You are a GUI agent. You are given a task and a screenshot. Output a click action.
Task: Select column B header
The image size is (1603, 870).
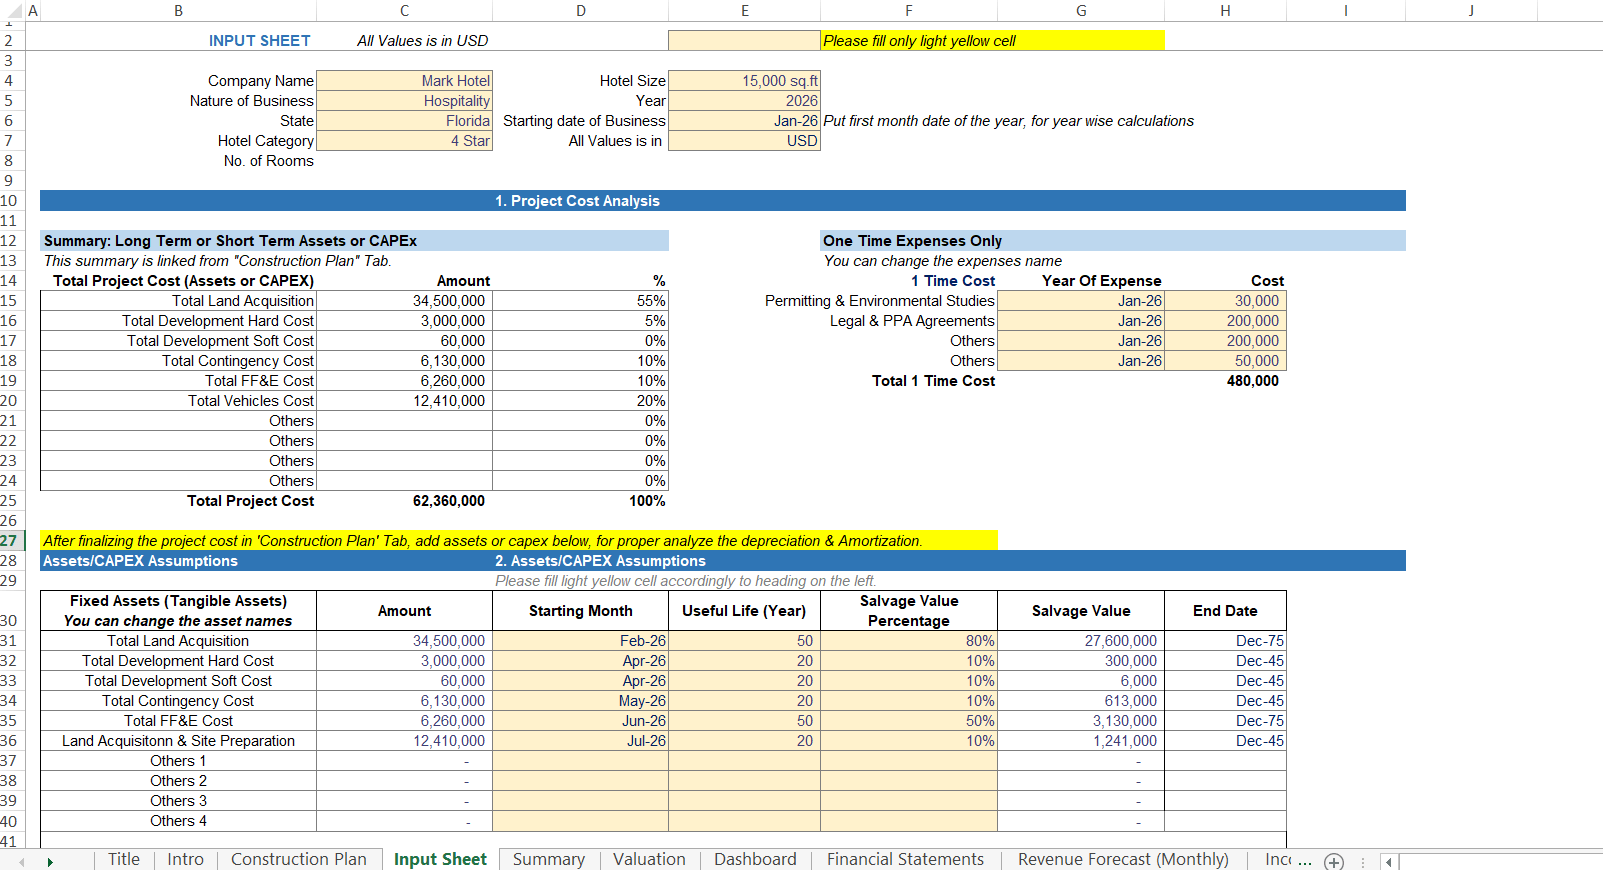[x=178, y=11]
